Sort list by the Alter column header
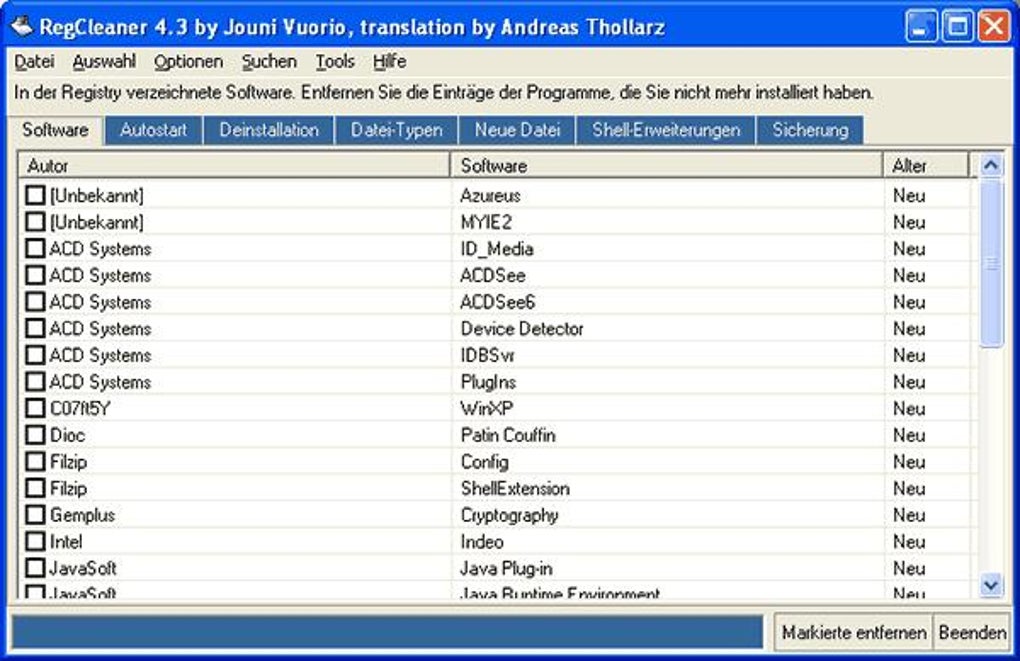This screenshot has width=1020, height=661. [x=926, y=166]
